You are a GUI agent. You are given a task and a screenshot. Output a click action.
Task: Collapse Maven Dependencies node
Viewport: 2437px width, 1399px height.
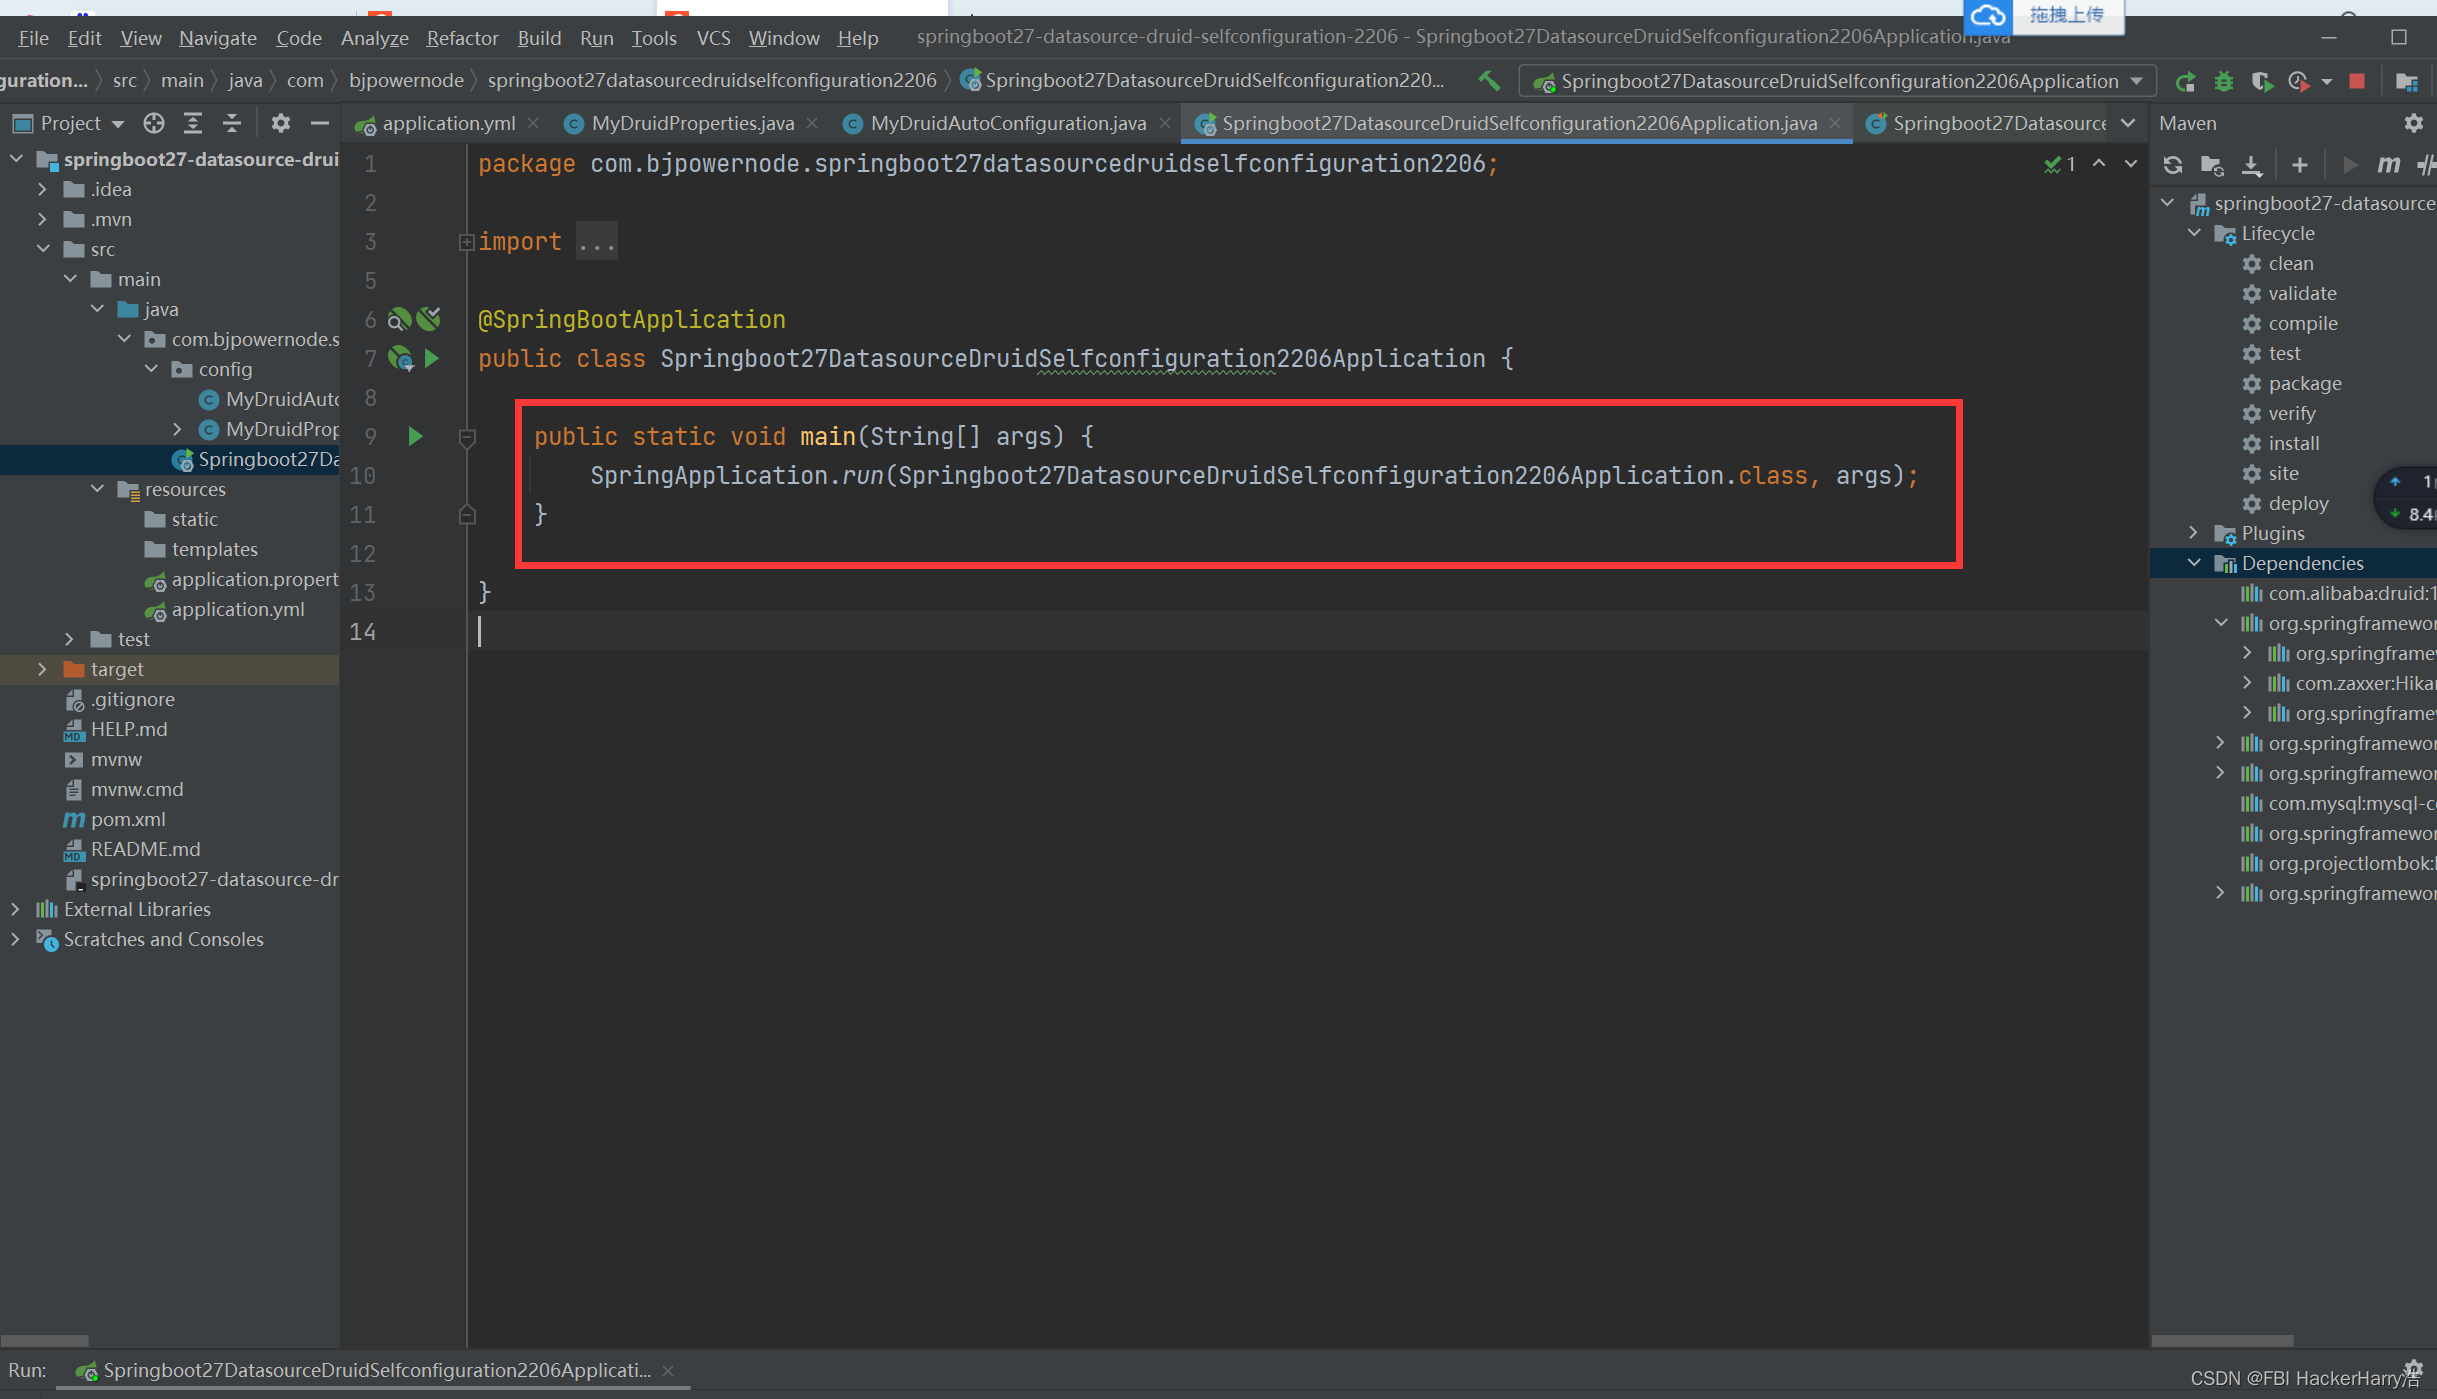pyautogui.click(x=2194, y=563)
